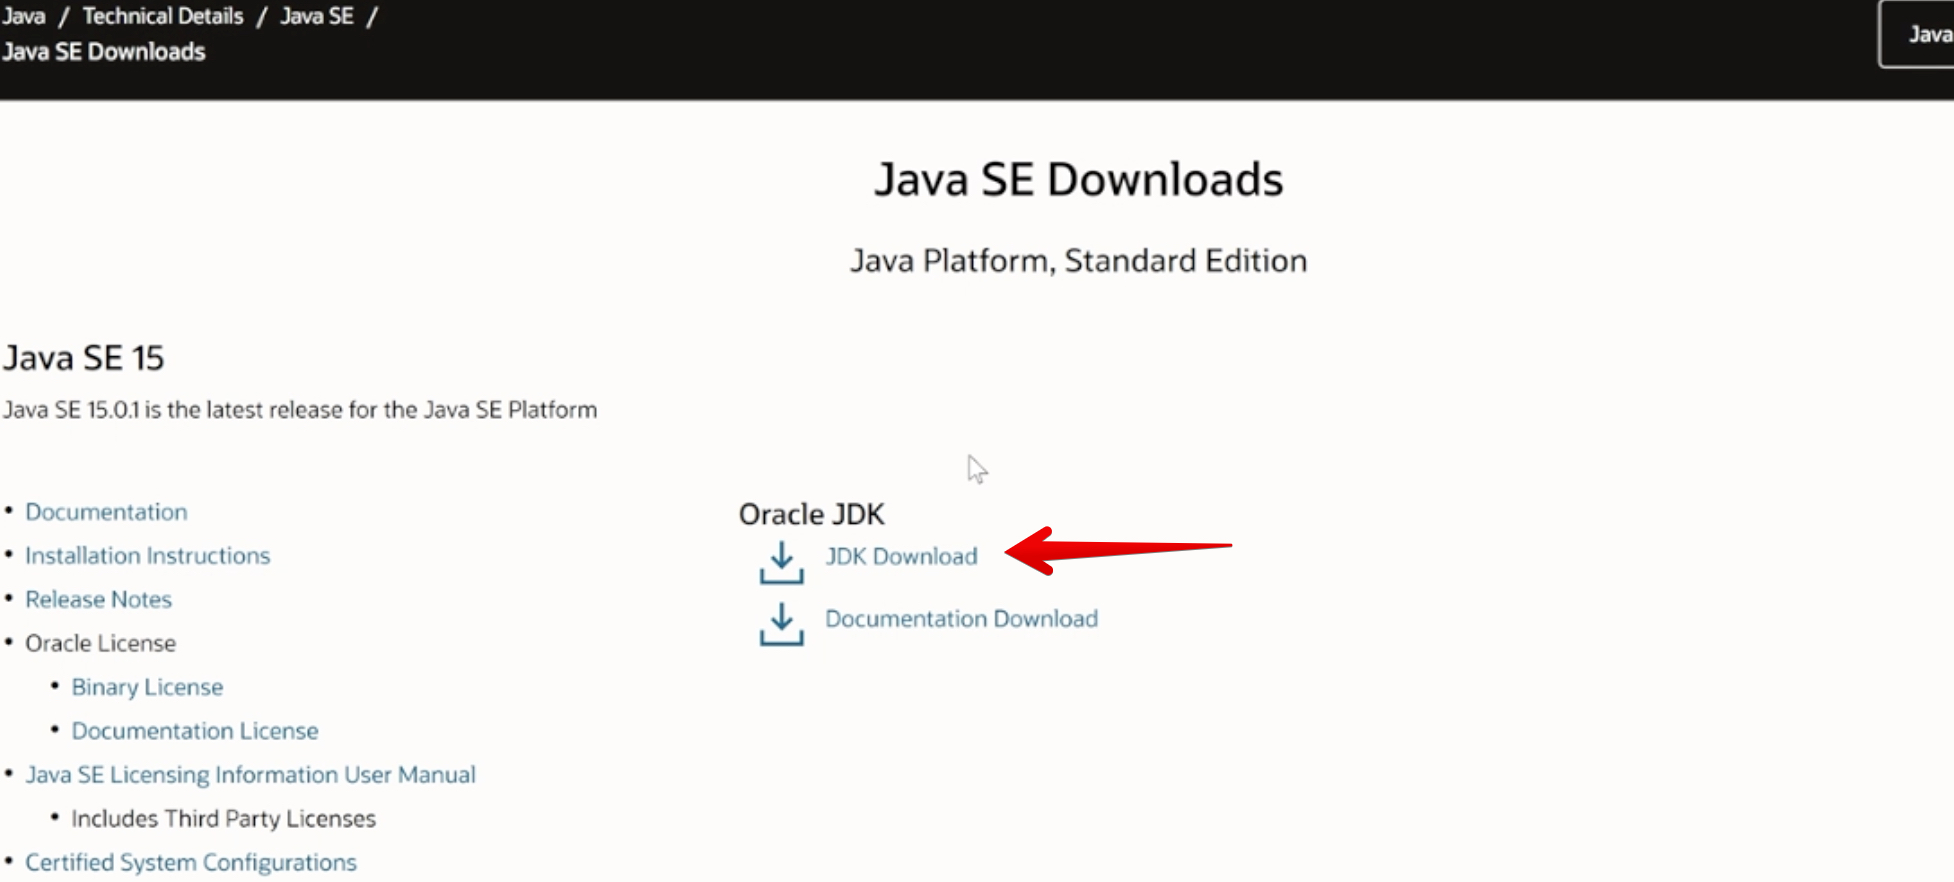1954x882 pixels.
Task: Go to Java breadcrumb
Action: coord(23,16)
